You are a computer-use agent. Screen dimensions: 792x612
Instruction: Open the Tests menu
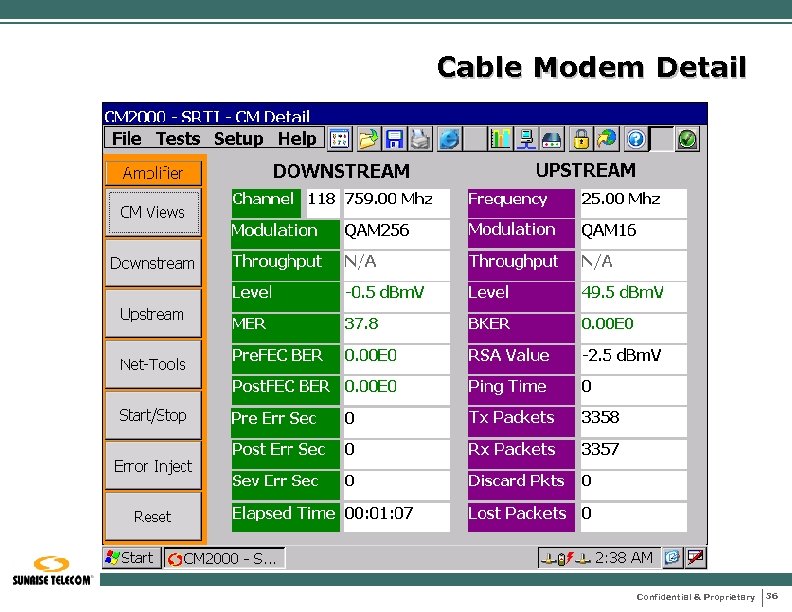click(x=178, y=138)
